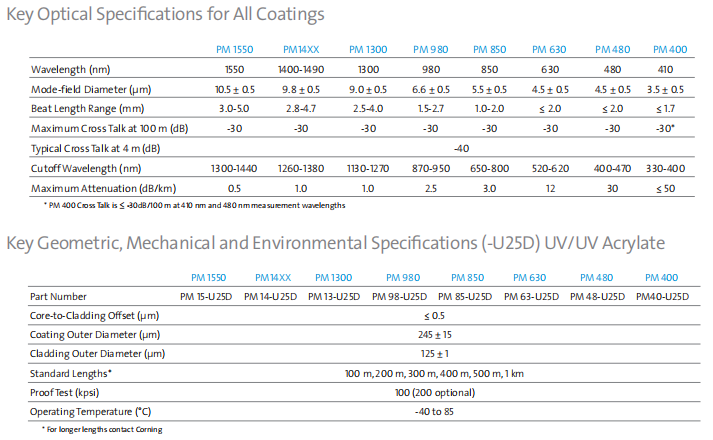Screen dimensions: 713x440
Task: Click the '12' maximum attenuation value
Action: click(x=551, y=189)
